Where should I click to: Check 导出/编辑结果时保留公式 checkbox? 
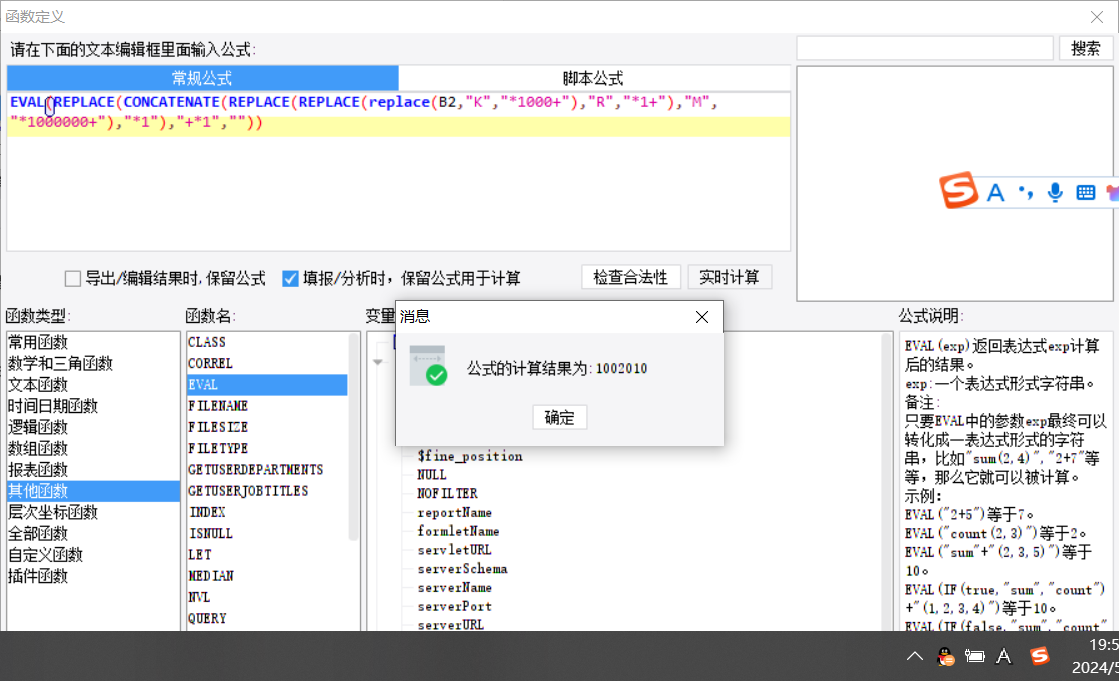(73, 278)
